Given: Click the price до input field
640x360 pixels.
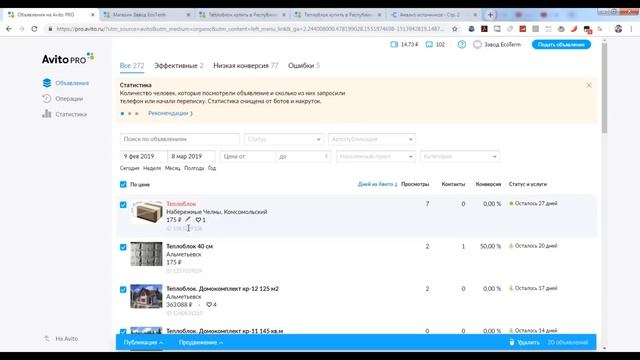Looking at the screenshot, I should [303, 156].
